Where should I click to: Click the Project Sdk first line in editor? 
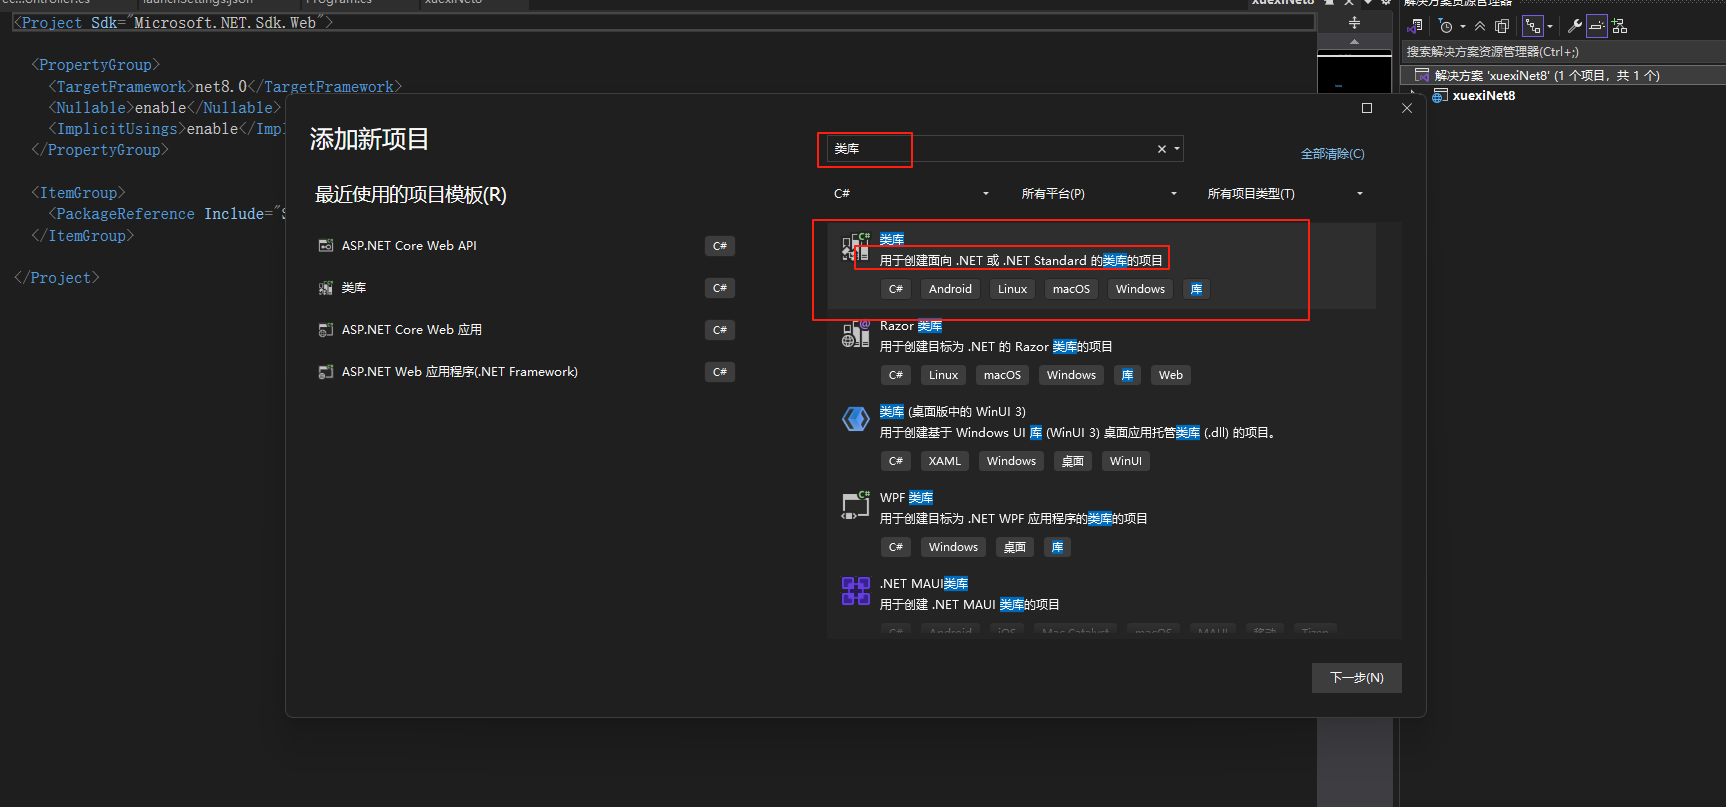(173, 22)
